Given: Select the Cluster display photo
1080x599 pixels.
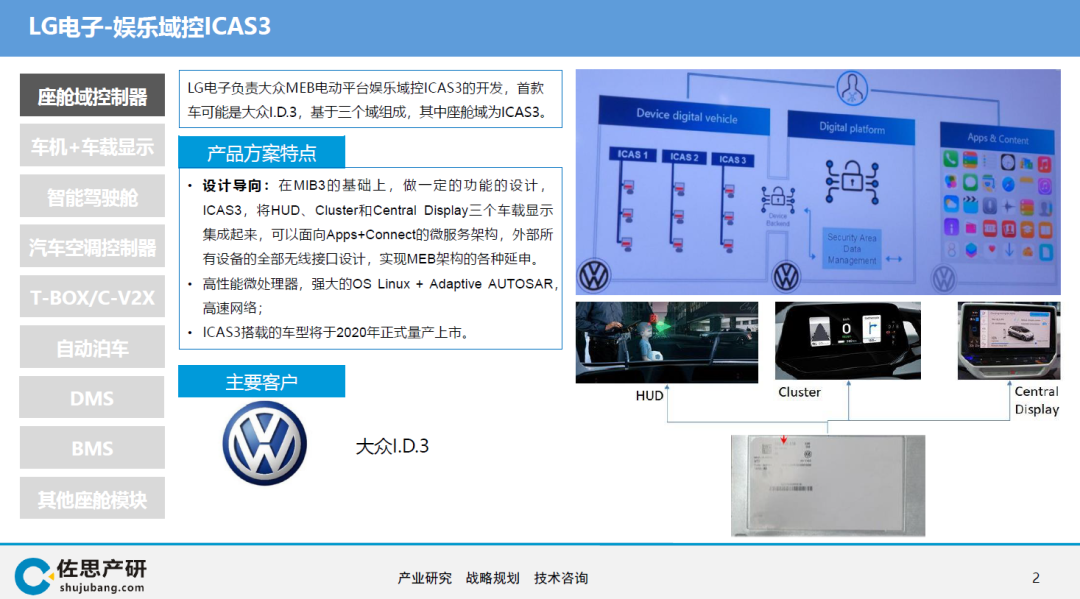Looking at the screenshot, I should click(848, 340).
